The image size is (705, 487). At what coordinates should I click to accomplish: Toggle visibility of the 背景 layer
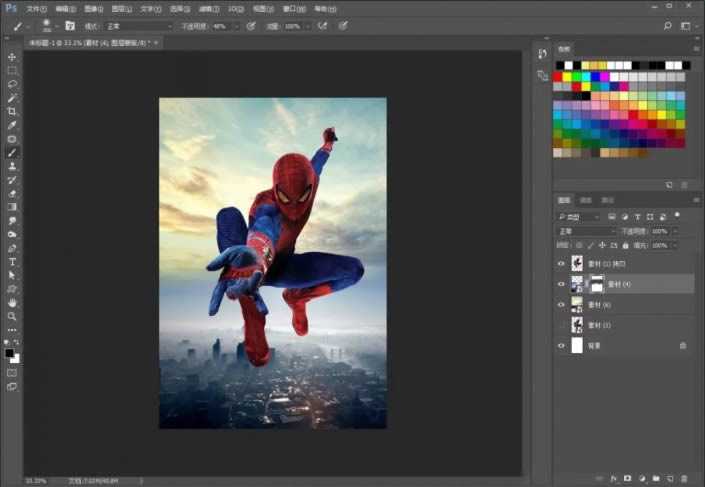click(x=561, y=345)
